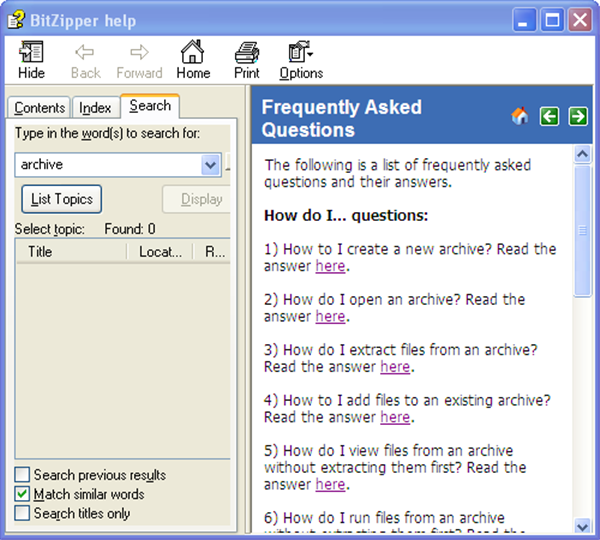
Task: Follow the 'here' link for extracting files
Action: [x=395, y=367]
